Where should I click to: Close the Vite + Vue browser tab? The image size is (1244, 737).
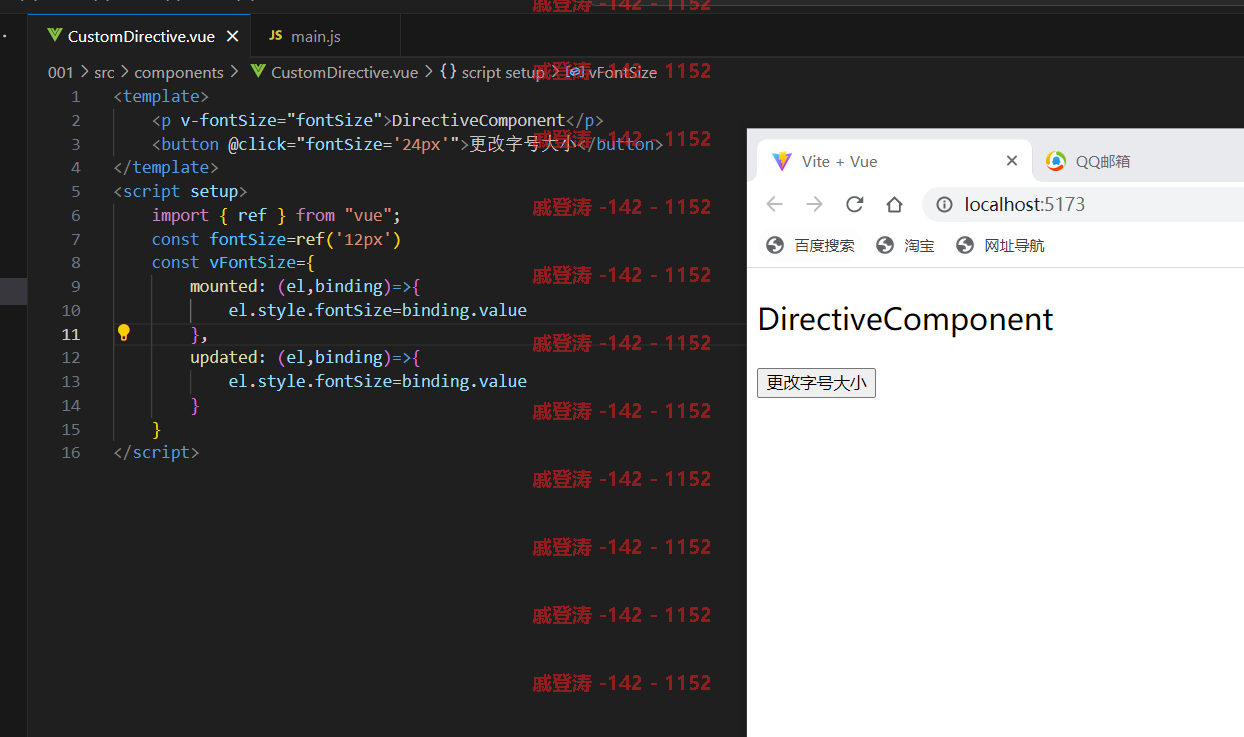(1011, 161)
